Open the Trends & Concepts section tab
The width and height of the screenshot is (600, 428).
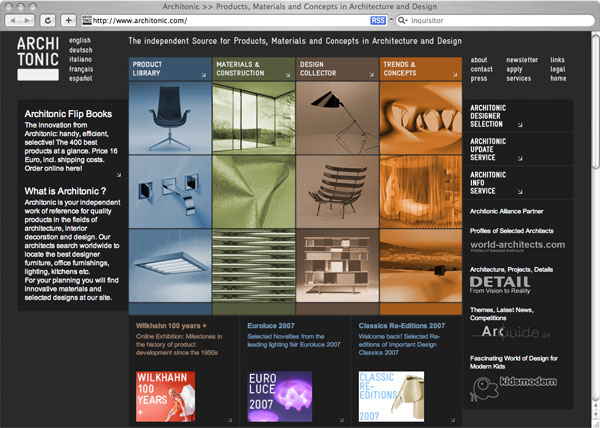tap(421, 69)
